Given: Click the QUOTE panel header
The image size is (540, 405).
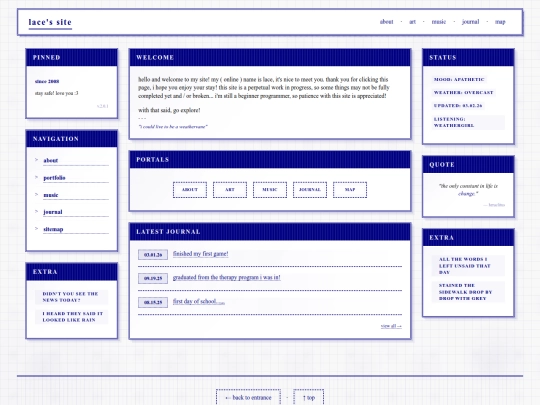Looking at the screenshot, I should [x=468, y=165].
